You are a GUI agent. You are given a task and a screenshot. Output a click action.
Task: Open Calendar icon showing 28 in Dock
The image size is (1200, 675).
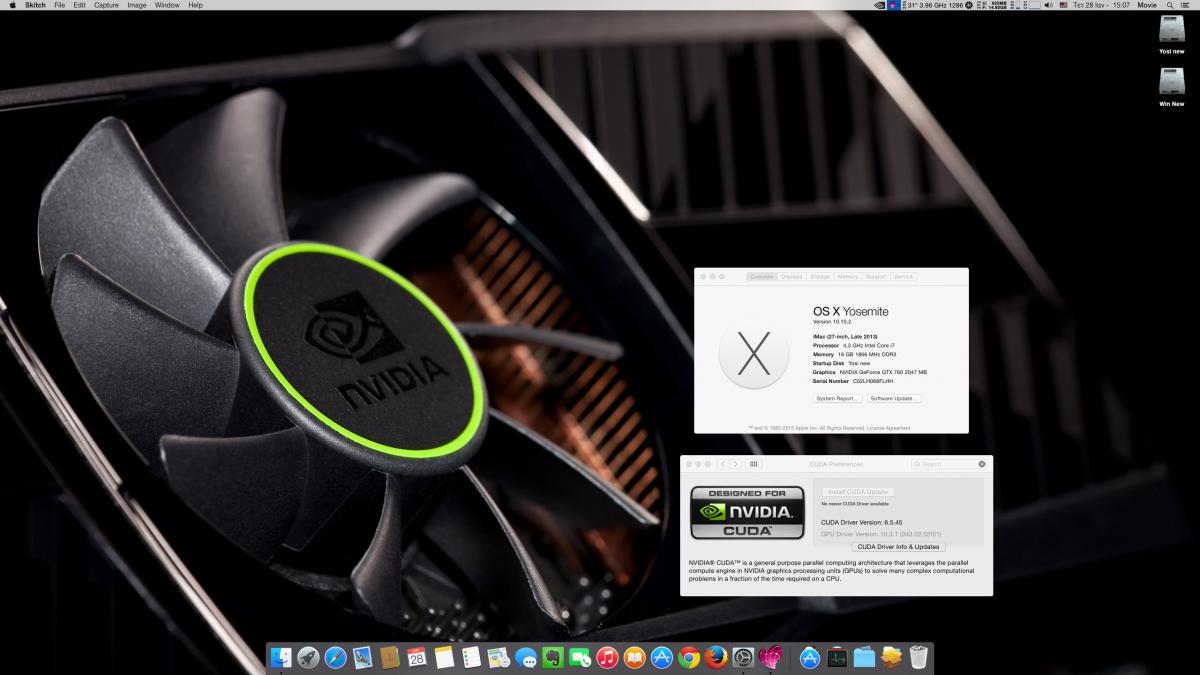point(417,657)
